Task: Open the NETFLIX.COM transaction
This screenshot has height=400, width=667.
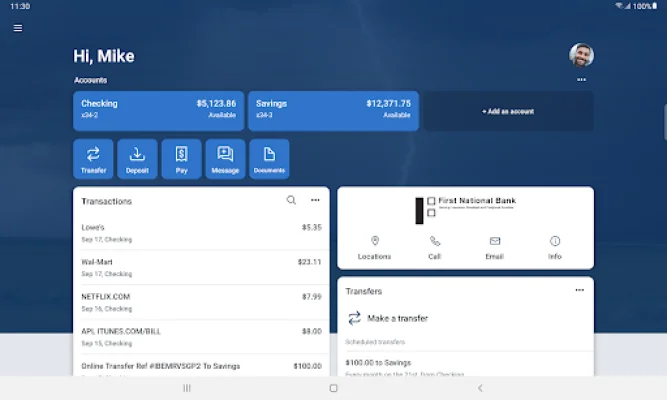Action: pyautogui.click(x=201, y=301)
